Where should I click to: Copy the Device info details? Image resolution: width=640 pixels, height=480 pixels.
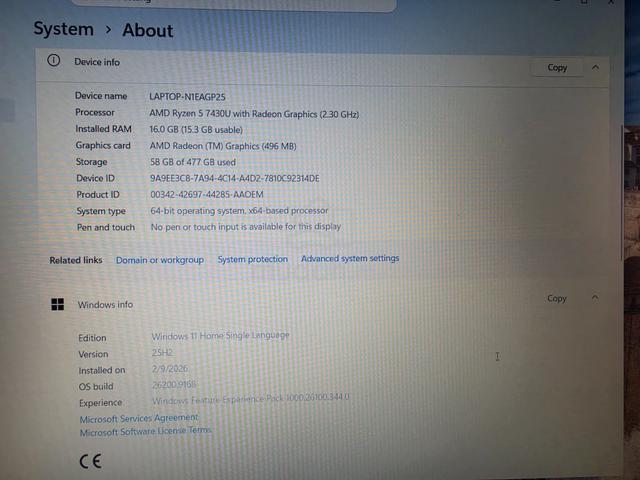(557, 67)
